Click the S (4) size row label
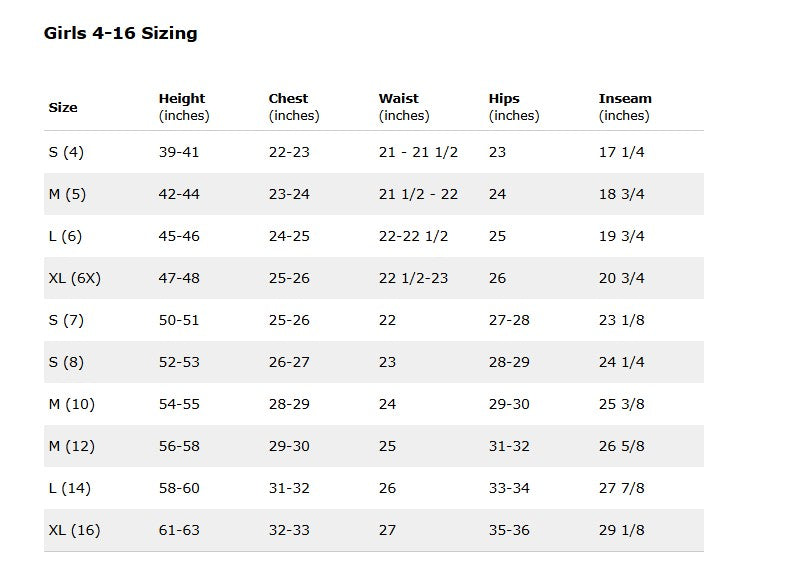This screenshot has height=571, width=812. [66, 152]
